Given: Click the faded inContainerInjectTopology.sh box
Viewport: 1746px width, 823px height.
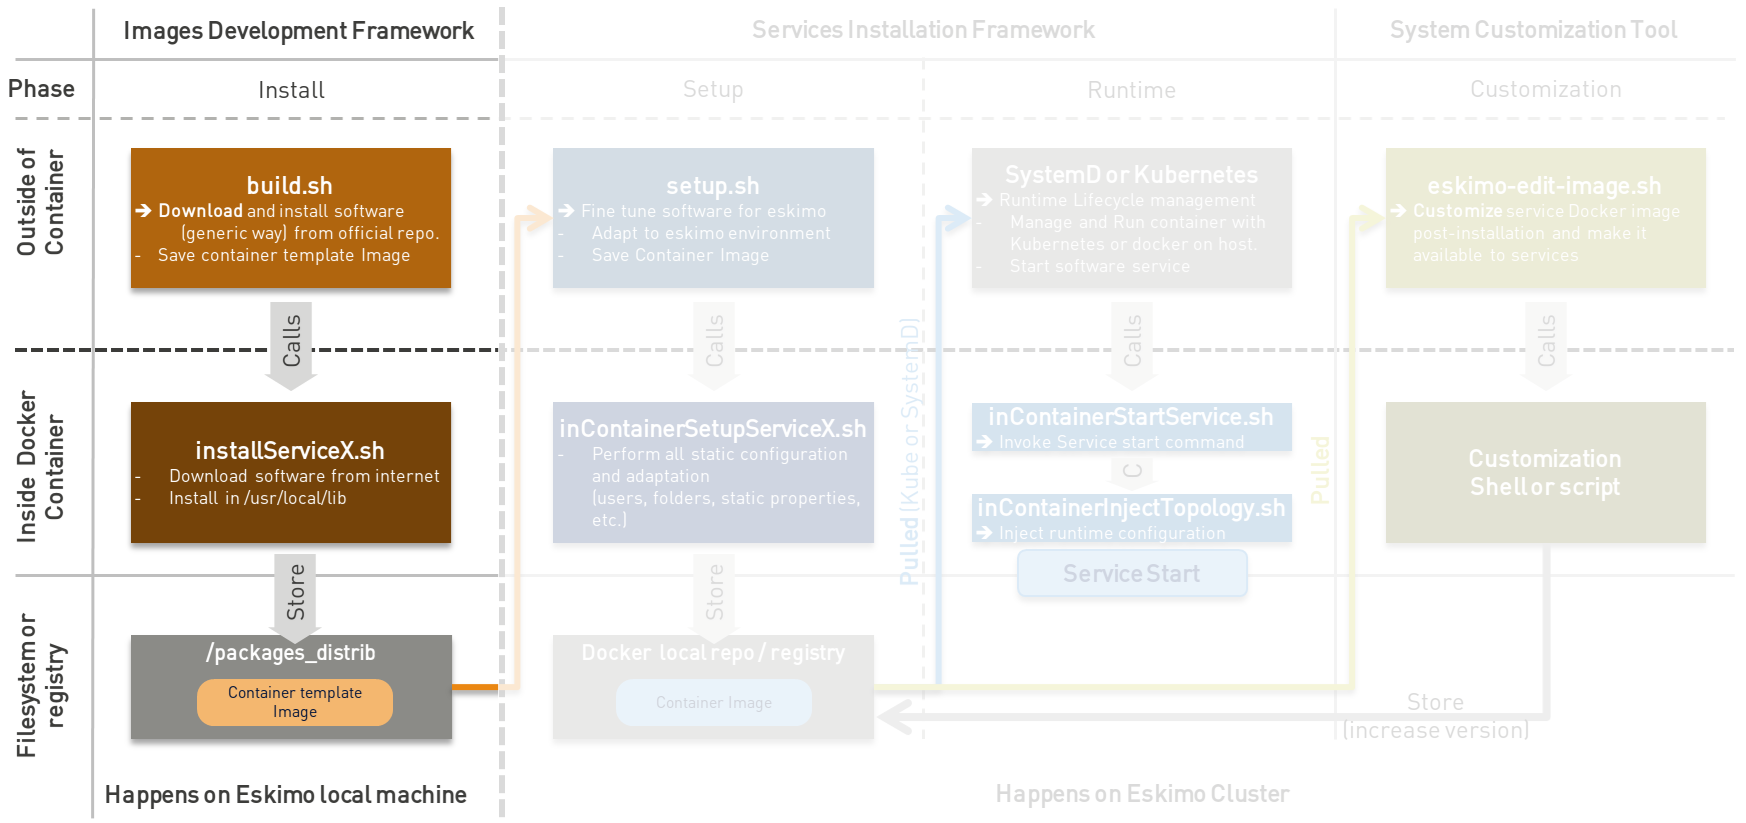Looking at the screenshot, I should click(1132, 518).
